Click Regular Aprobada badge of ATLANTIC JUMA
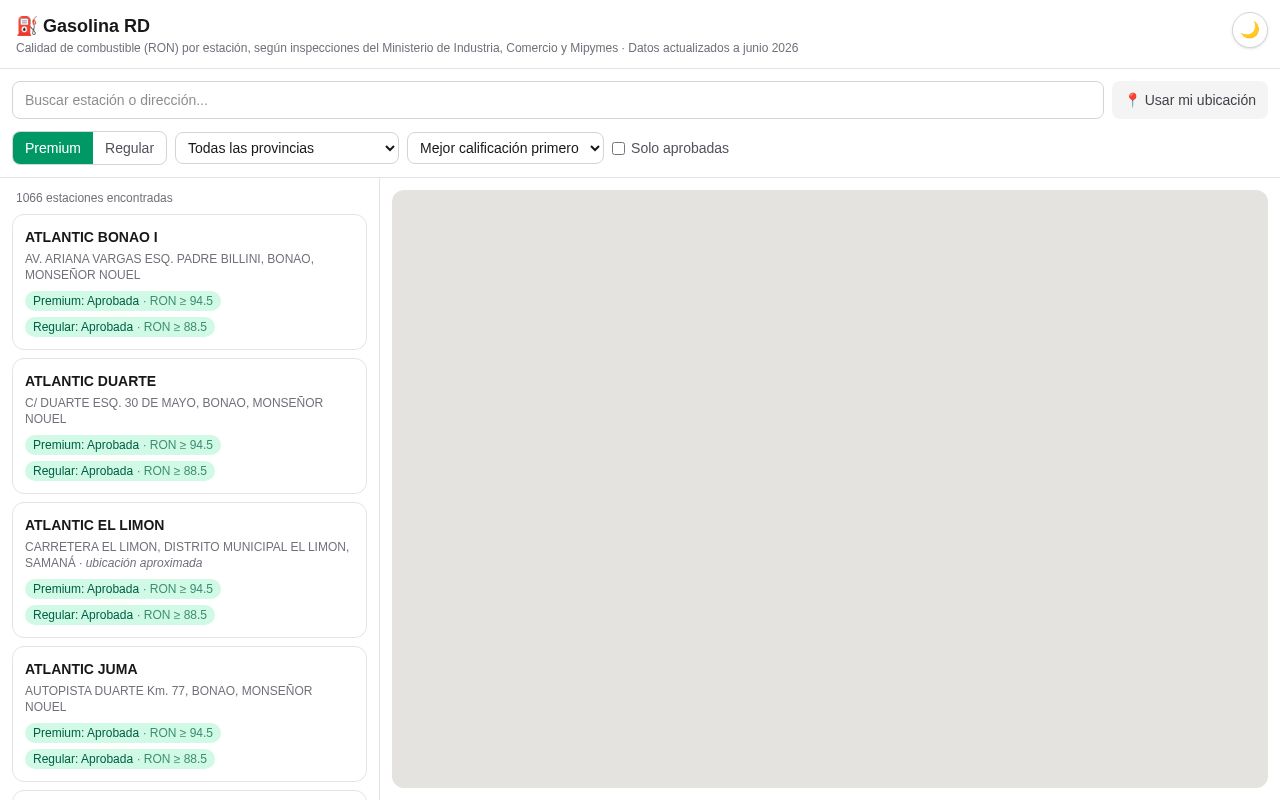Viewport: 1280px width, 800px height. tap(120, 759)
